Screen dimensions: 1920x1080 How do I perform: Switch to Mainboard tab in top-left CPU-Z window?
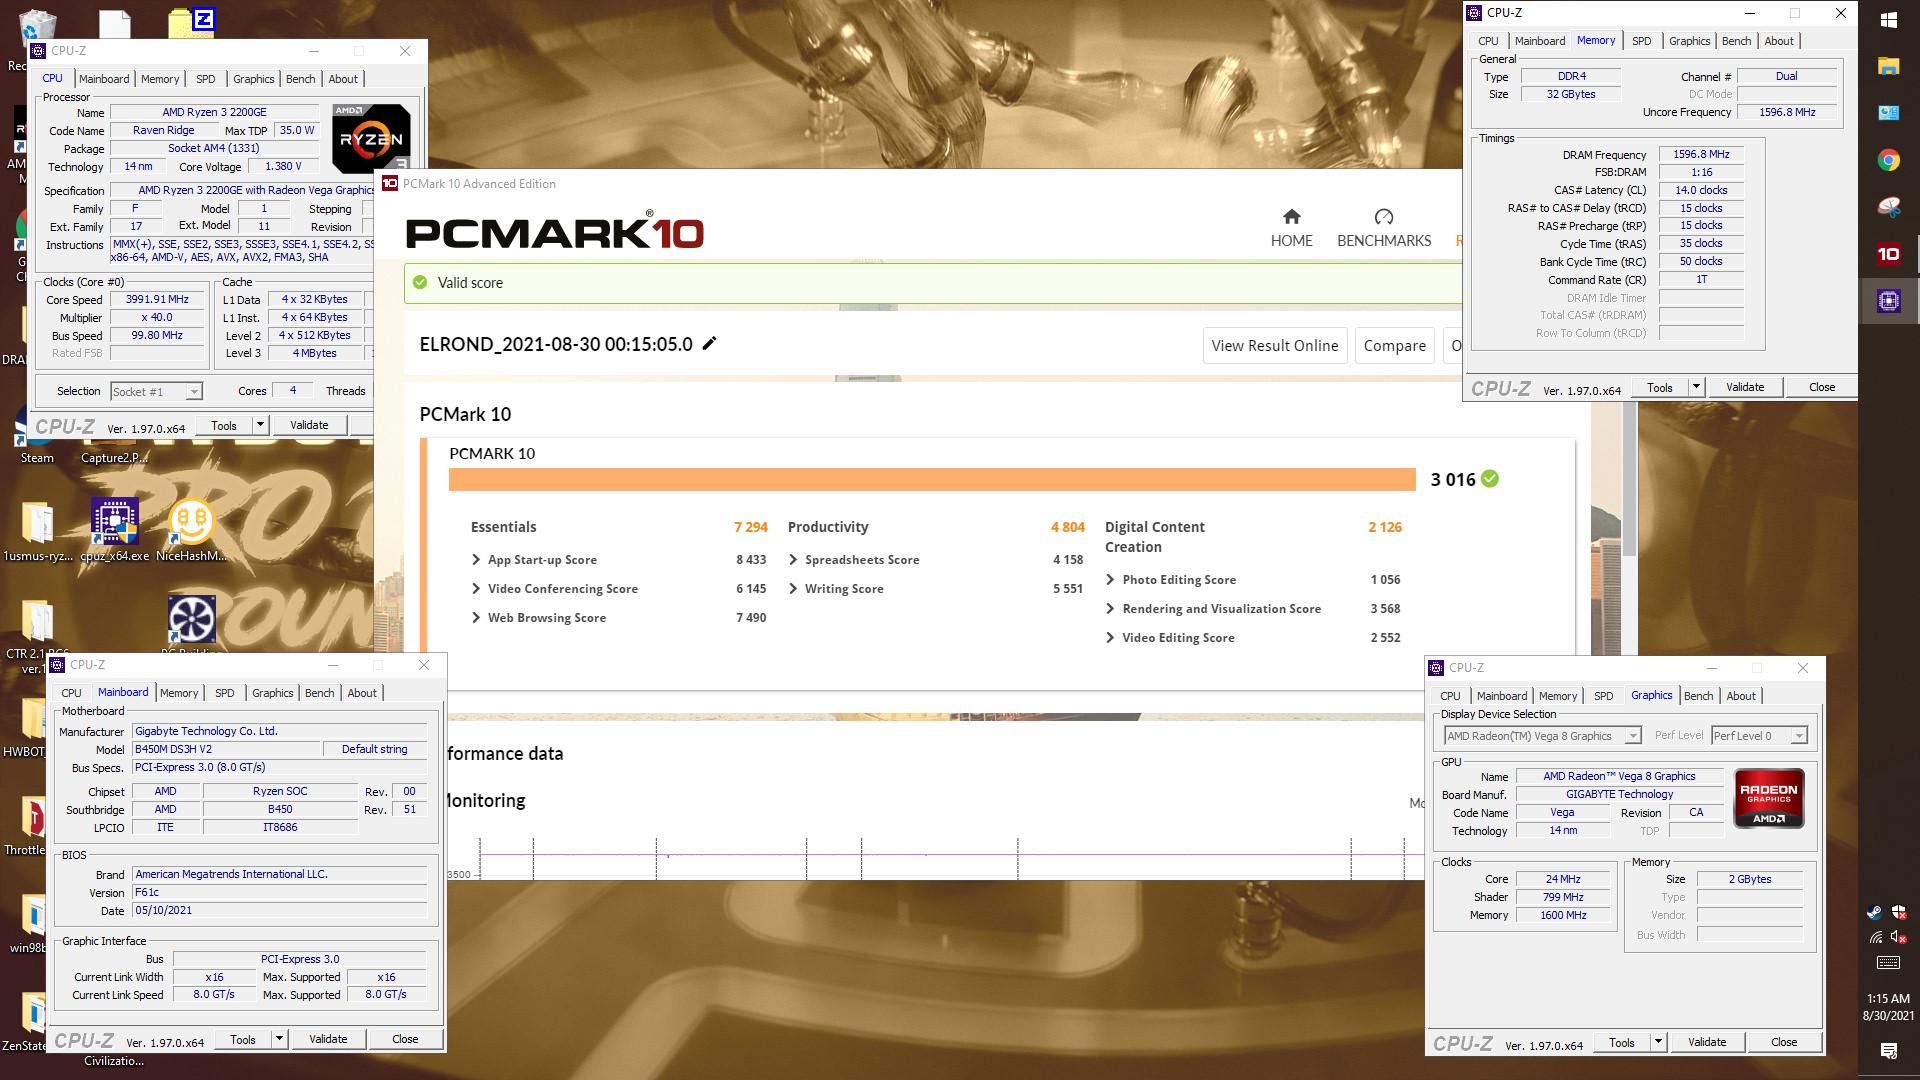tap(104, 79)
